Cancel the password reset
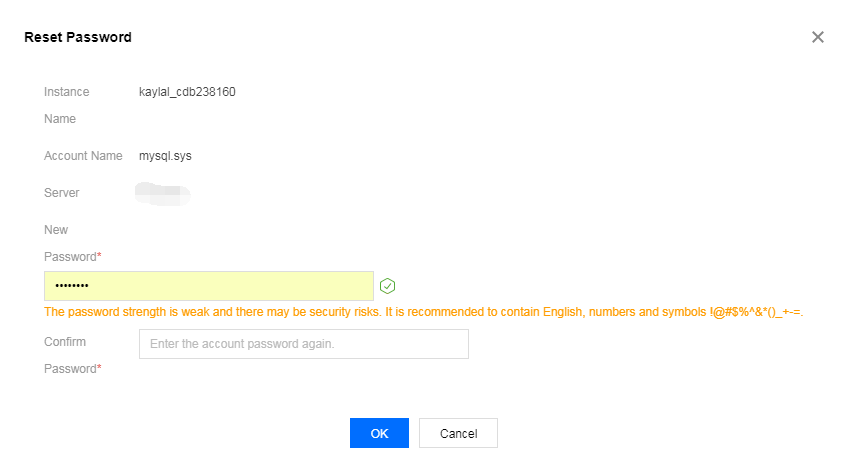This screenshot has width=847, height=470. pyautogui.click(x=458, y=433)
